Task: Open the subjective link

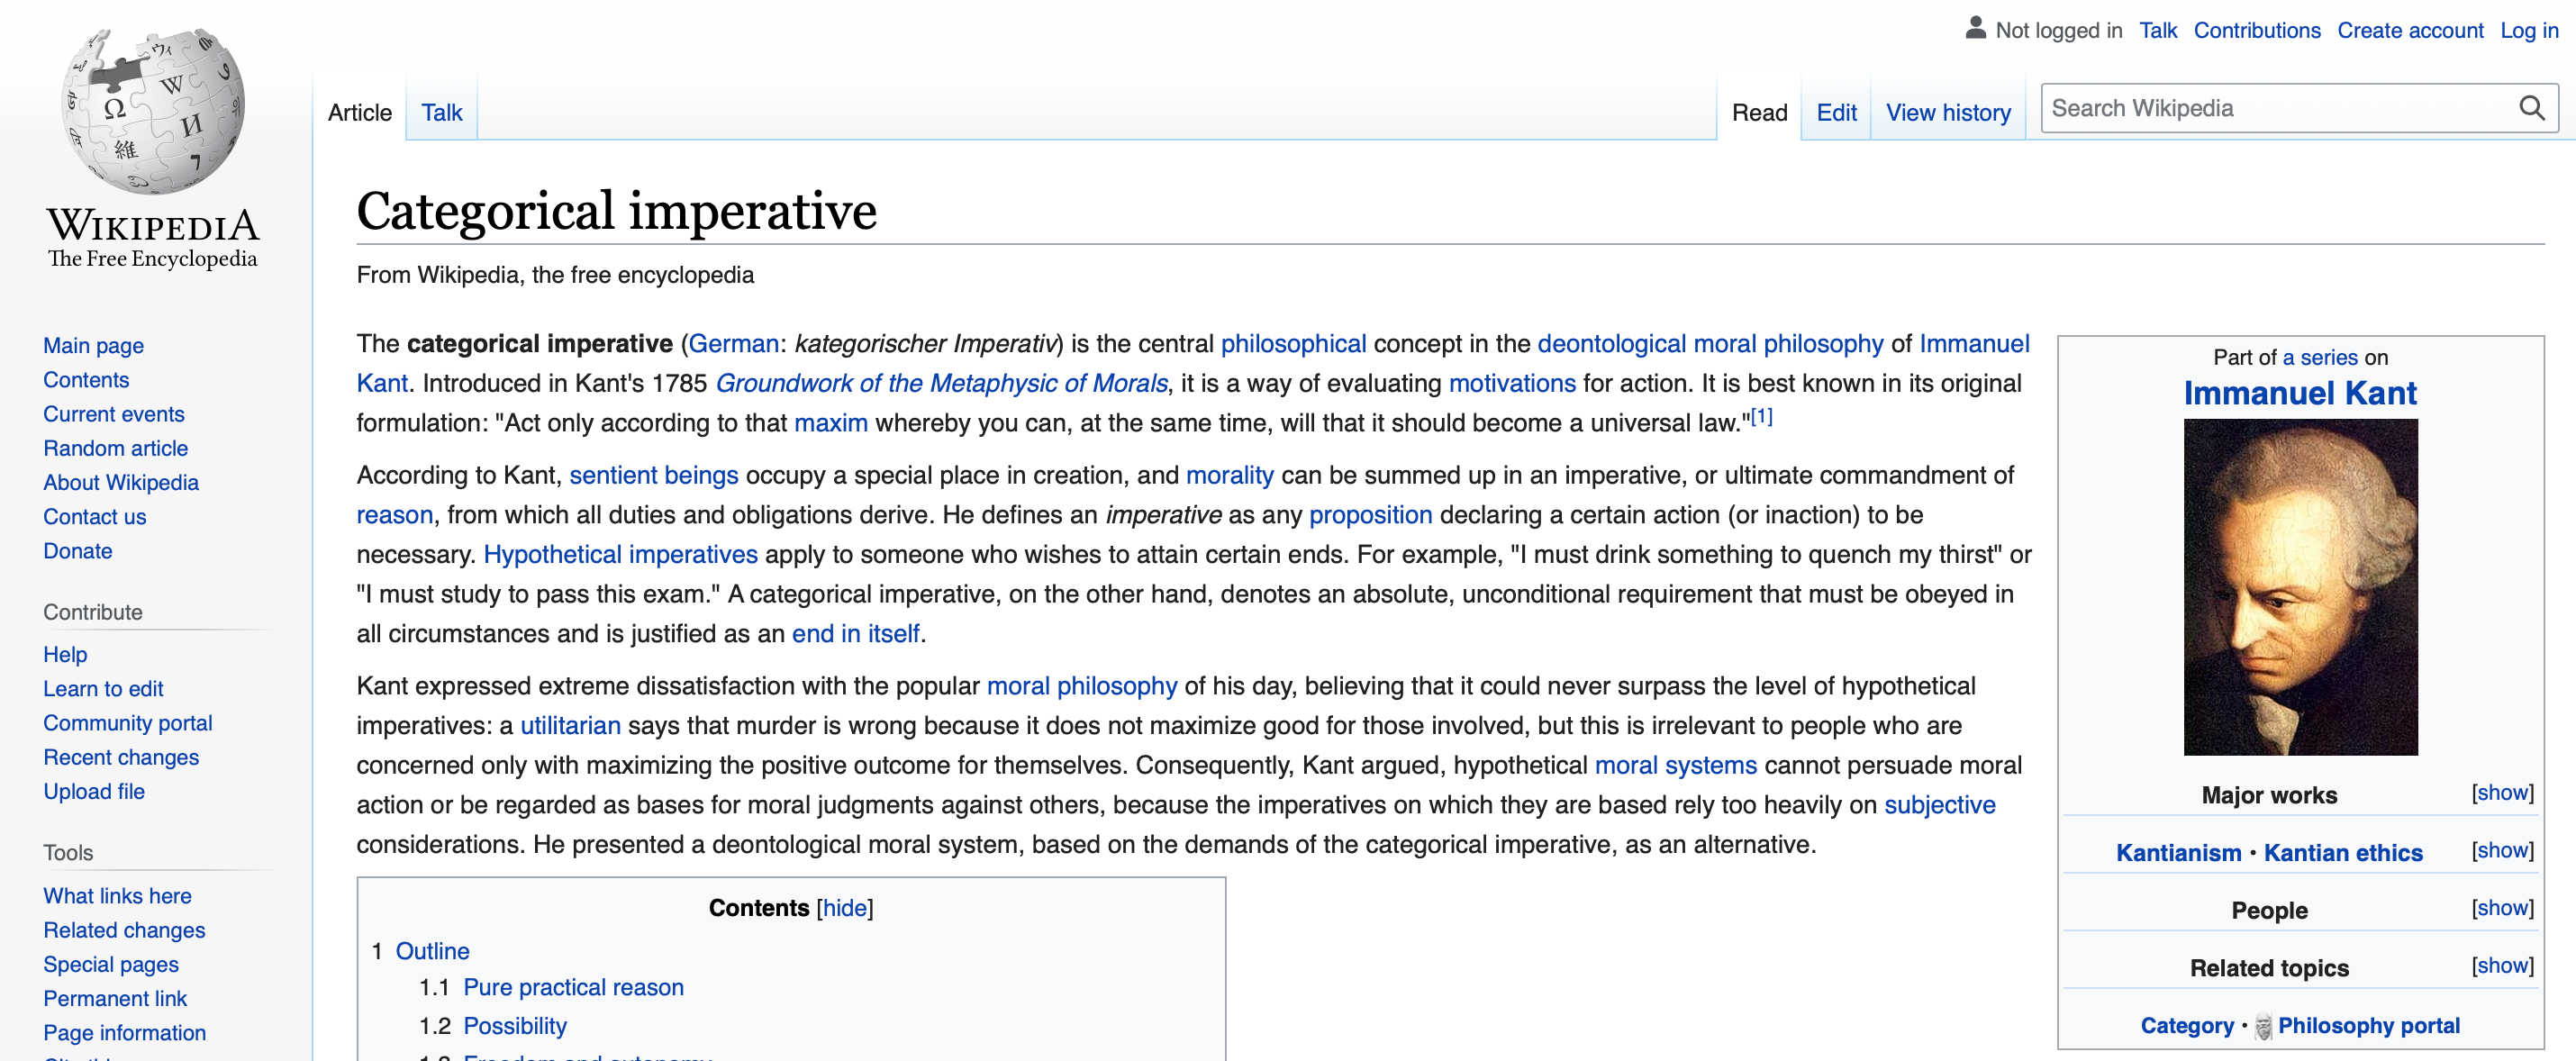Action: pyautogui.click(x=1939, y=805)
